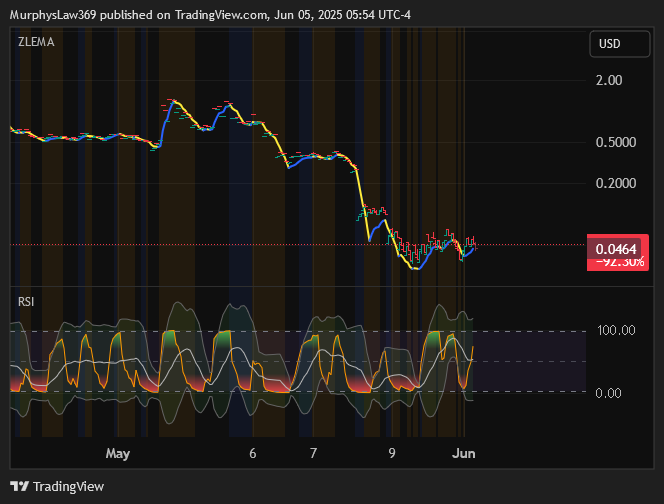This screenshot has height=504, width=664.
Task: Click the TradingView logo icon
Action: pyautogui.click(x=19, y=486)
